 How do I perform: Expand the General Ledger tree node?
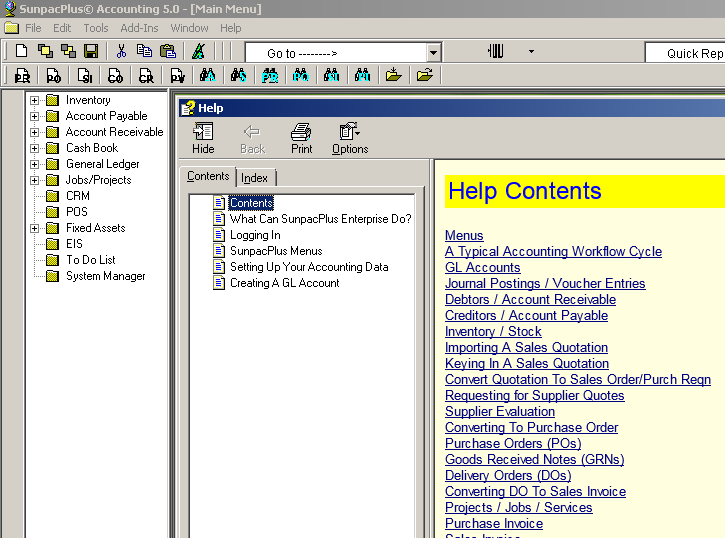34,165
